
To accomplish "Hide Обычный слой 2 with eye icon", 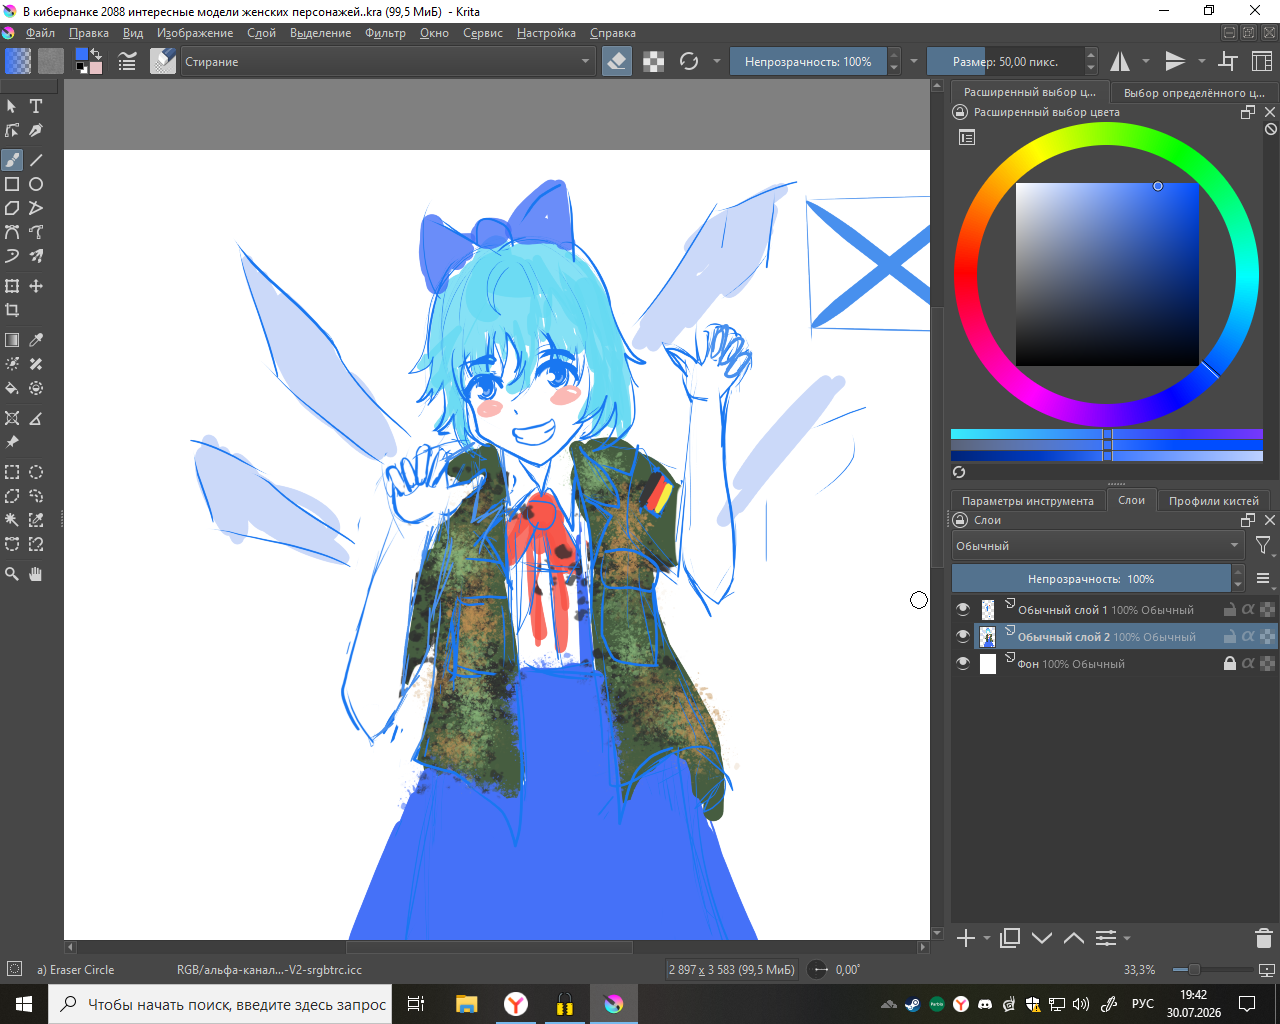I will (963, 636).
